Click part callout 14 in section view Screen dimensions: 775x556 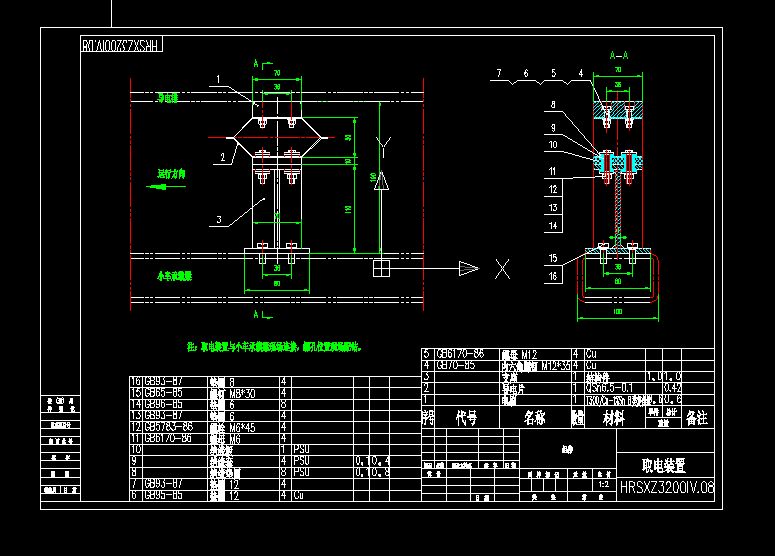(553, 226)
